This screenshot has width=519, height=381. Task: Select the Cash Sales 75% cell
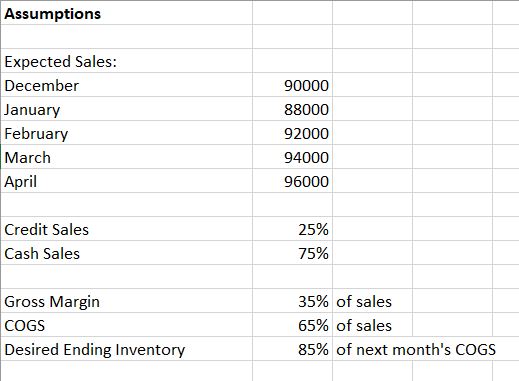pos(292,253)
